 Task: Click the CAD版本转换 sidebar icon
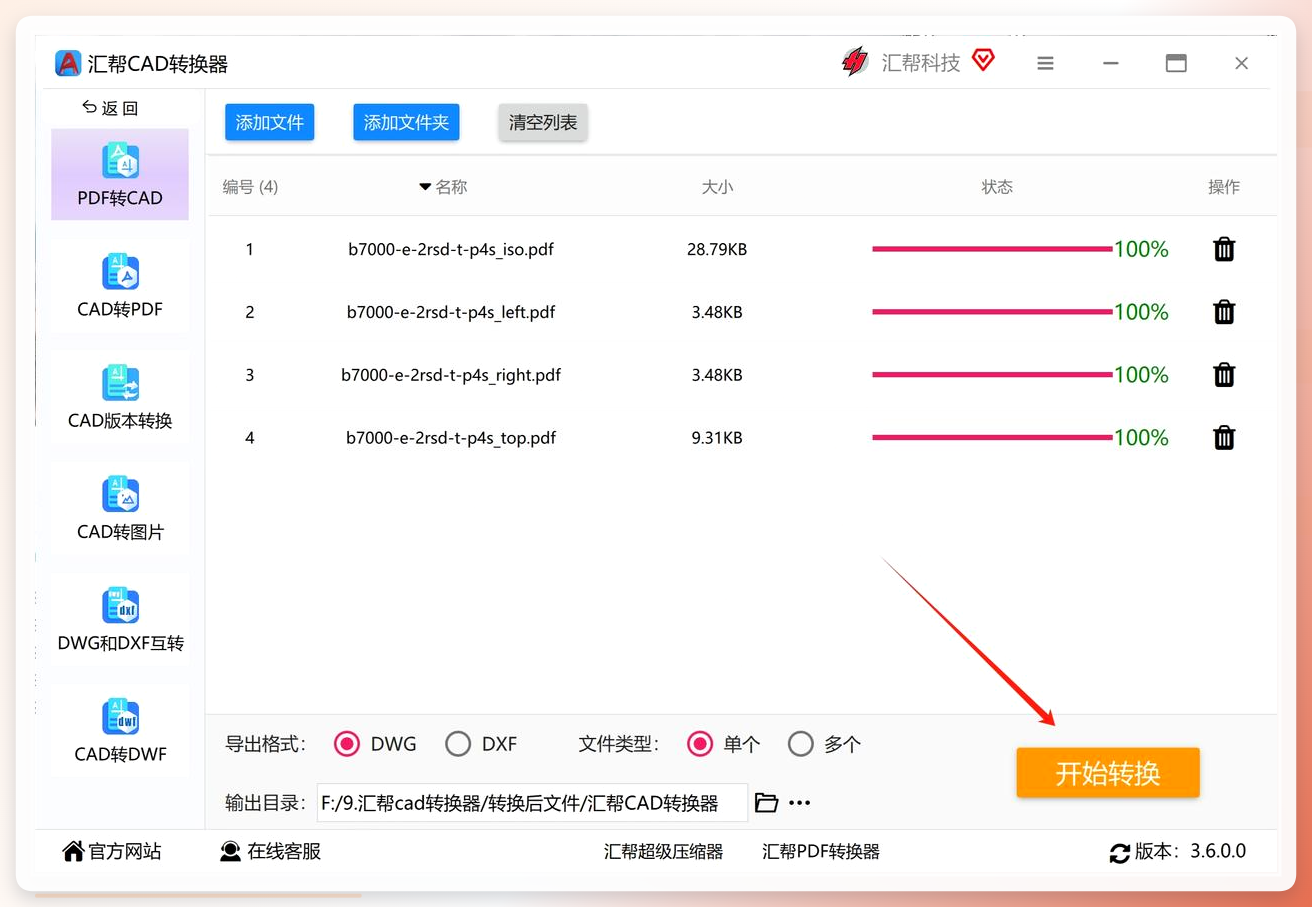tap(120, 383)
